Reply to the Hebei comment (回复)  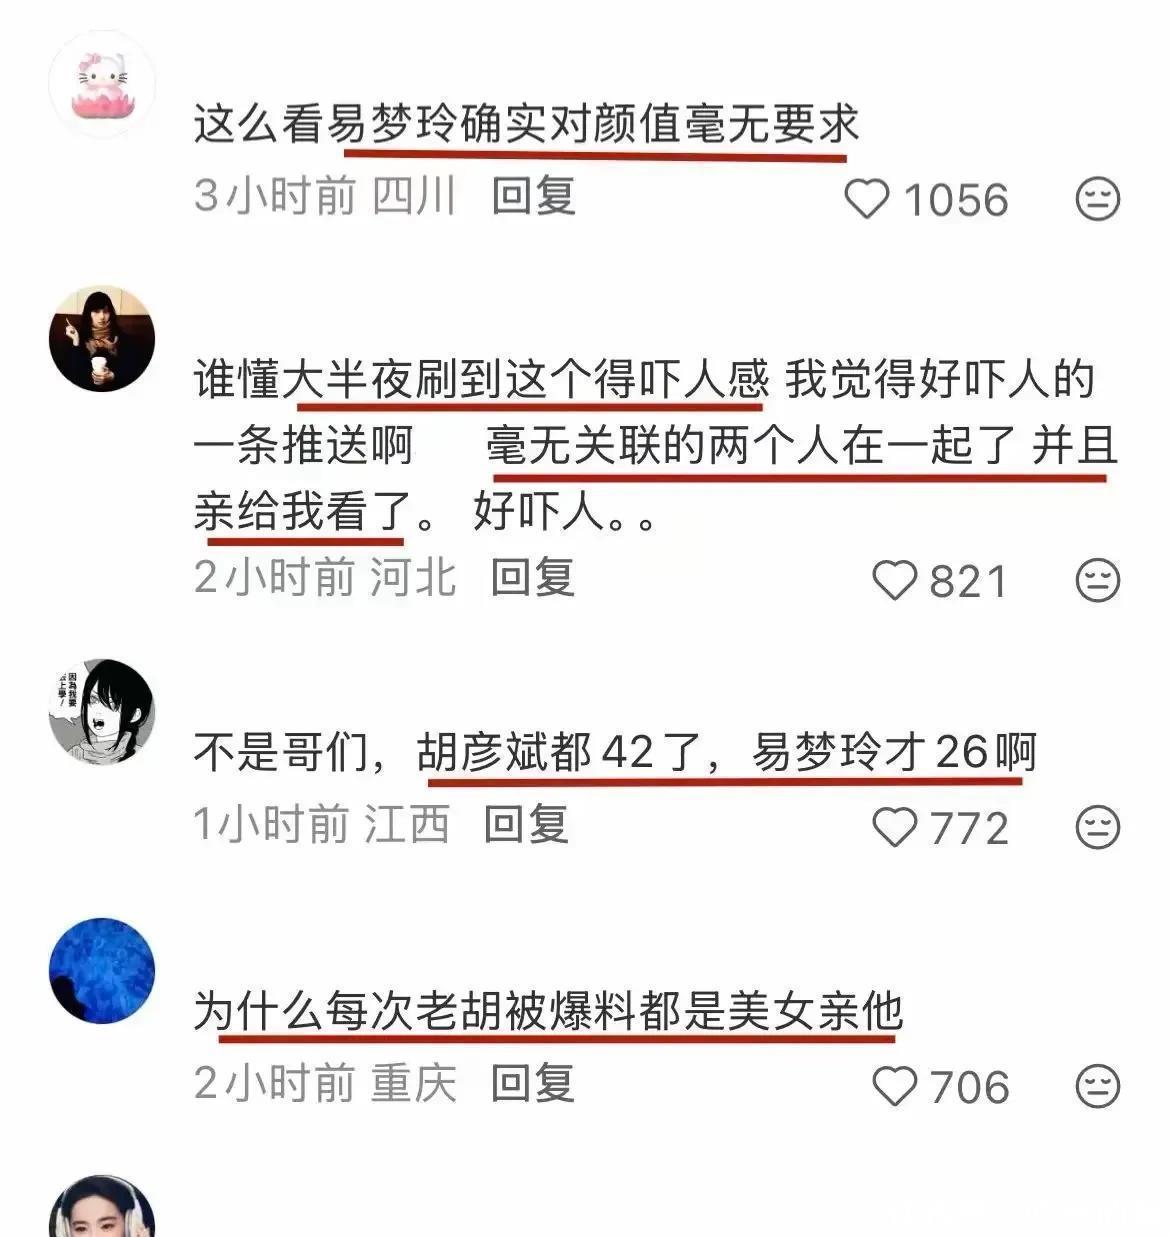(533, 577)
